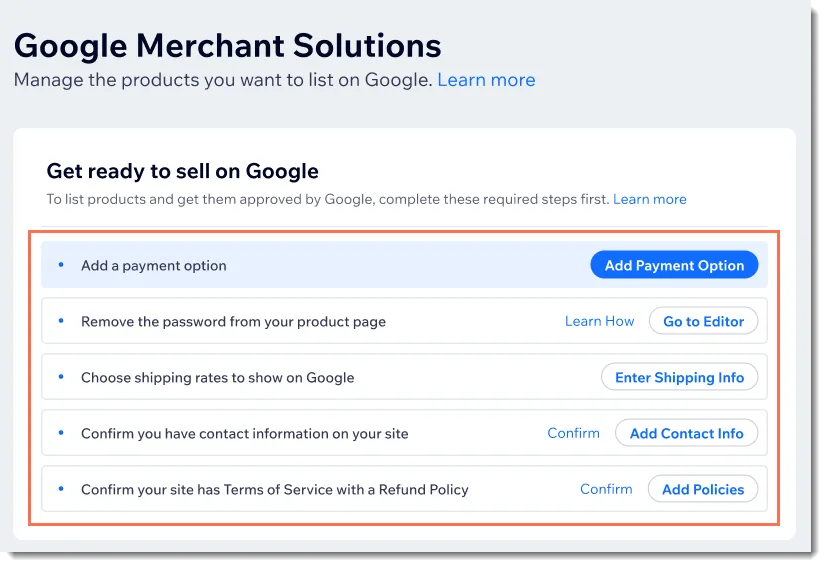This screenshot has width=826, height=567.
Task: Open the Go to Editor button
Action: (703, 321)
